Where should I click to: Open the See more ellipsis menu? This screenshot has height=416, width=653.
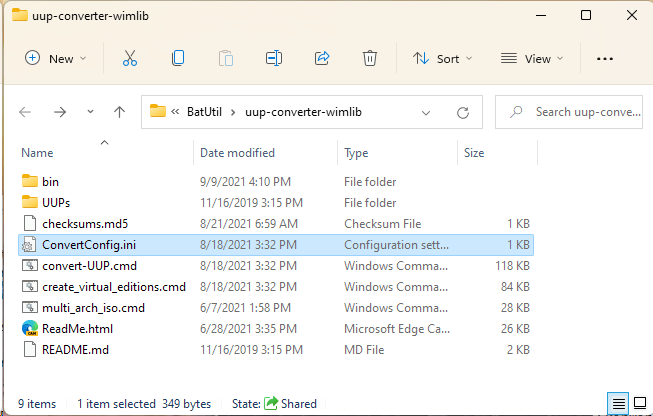tap(604, 59)
